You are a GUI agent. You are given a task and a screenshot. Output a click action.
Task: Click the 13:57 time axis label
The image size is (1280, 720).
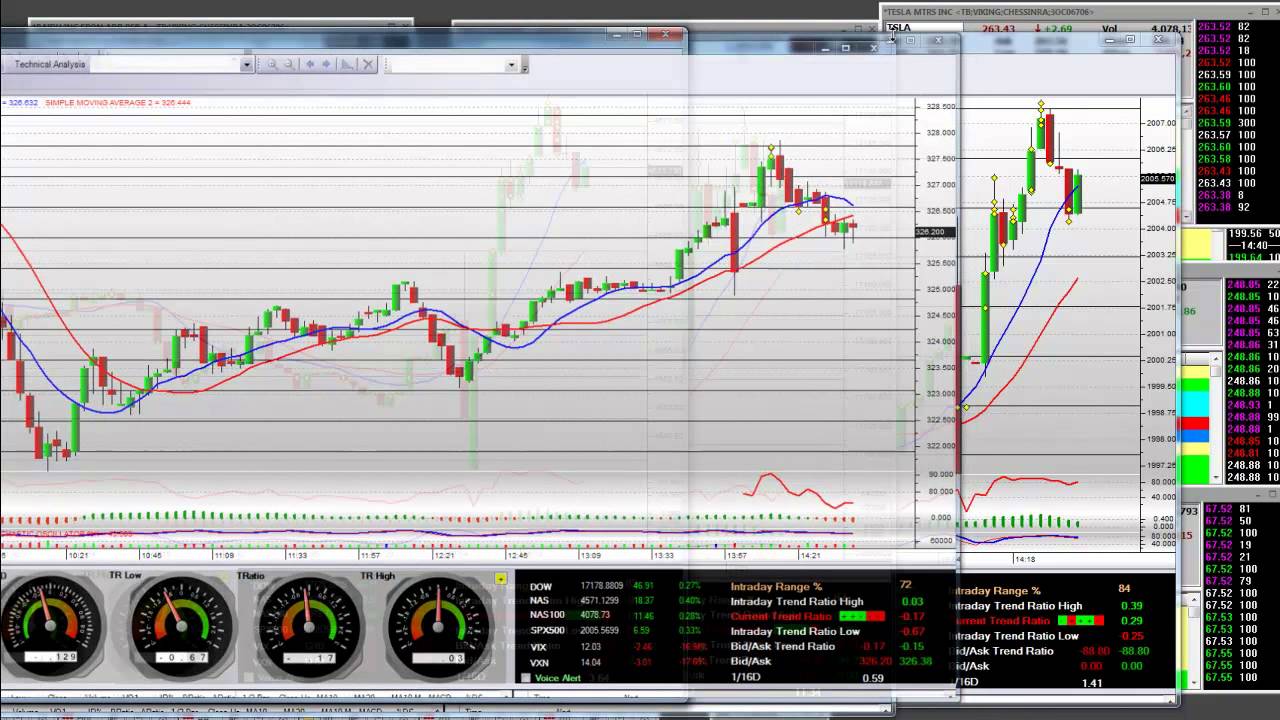click(737, 555)
